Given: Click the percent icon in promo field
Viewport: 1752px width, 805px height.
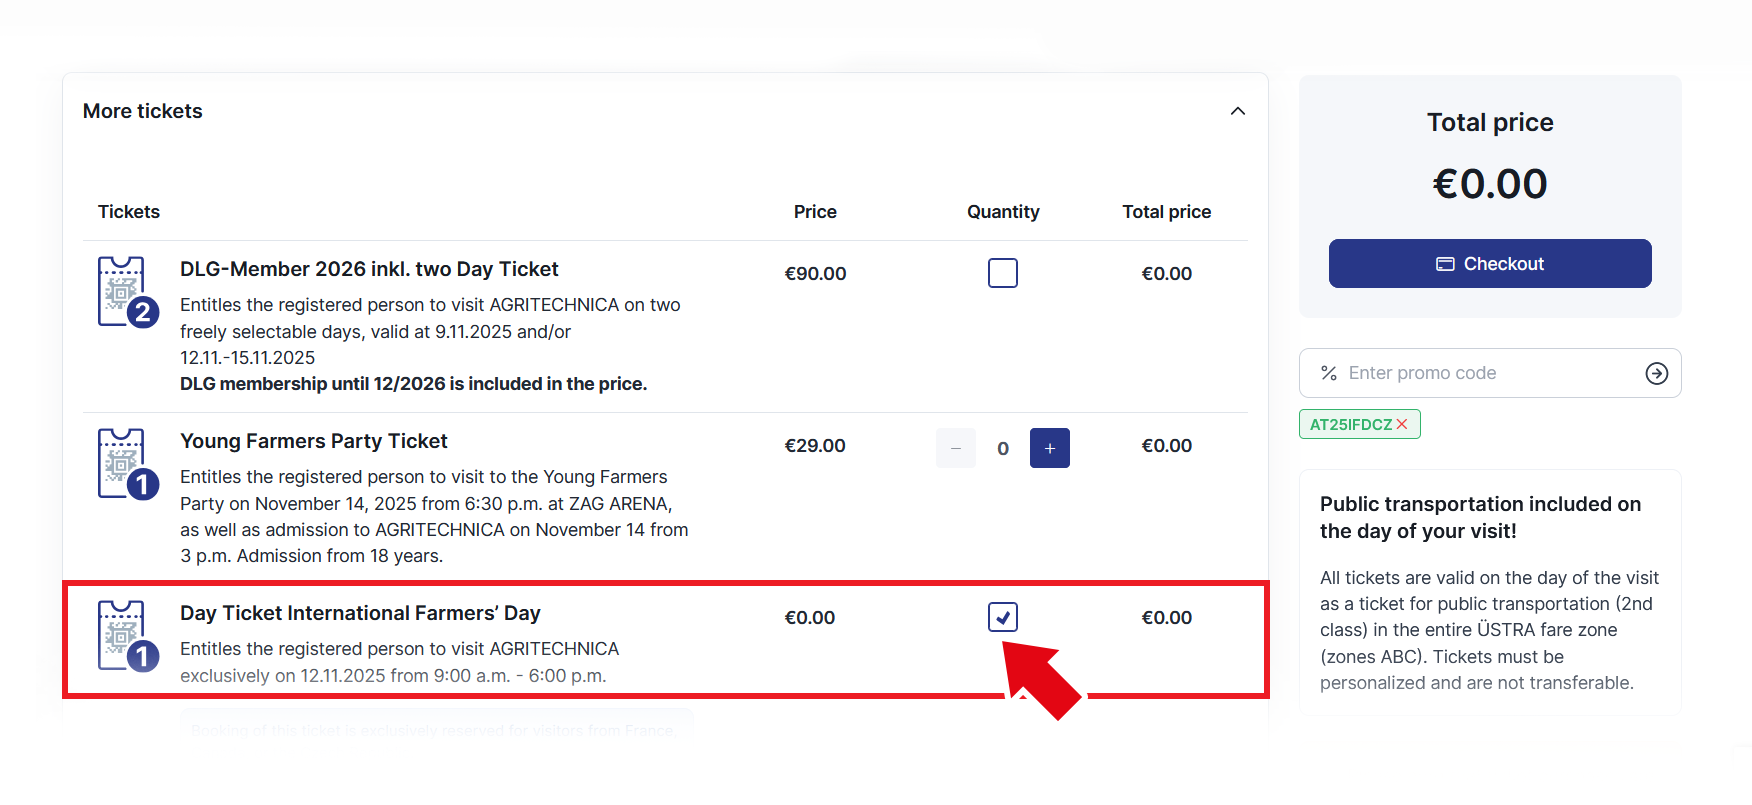Looking at the screenshot, I should coord(1329,373).
